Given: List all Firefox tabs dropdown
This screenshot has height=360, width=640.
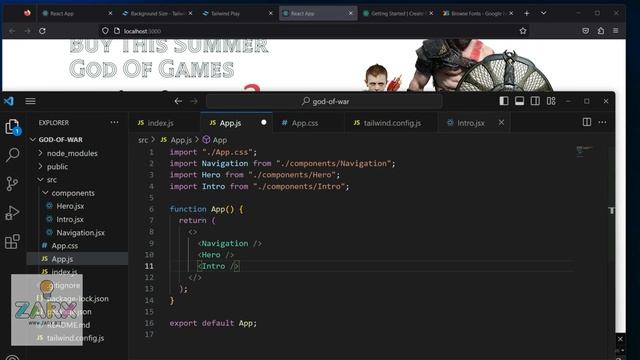Looking at the screenshot, I should (543, 13).
